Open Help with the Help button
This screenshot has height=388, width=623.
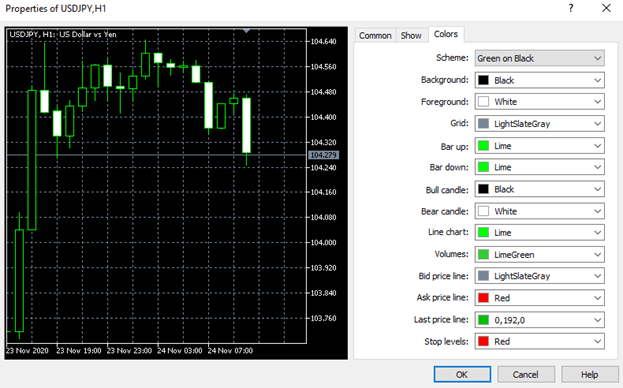(590, 374)
